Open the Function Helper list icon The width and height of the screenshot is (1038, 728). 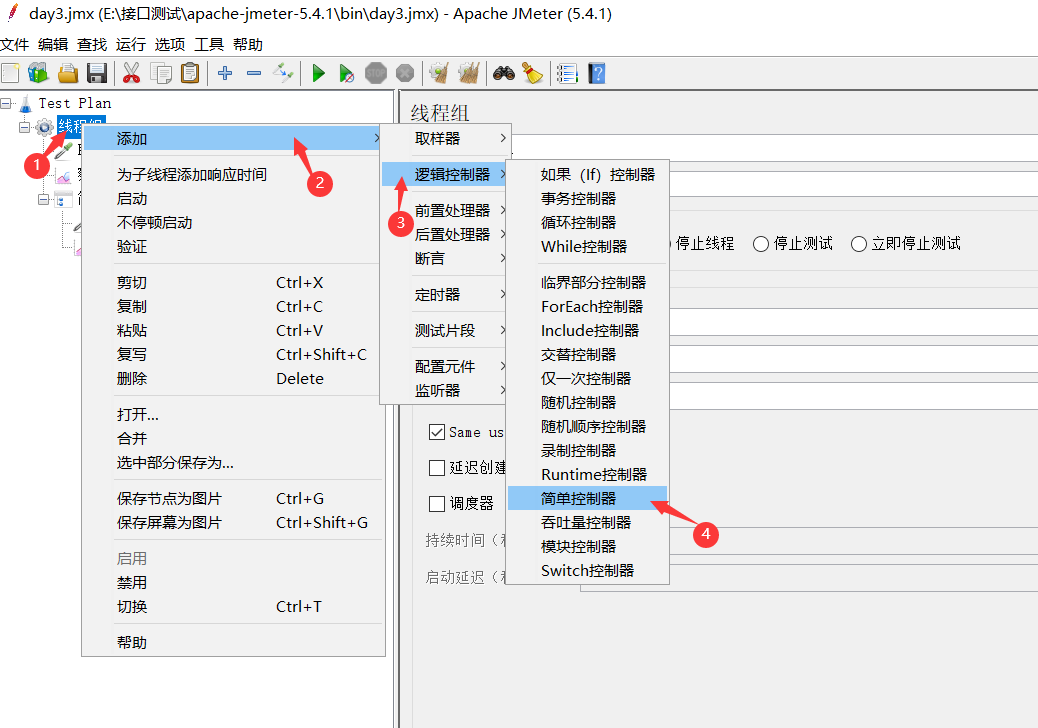567,73
